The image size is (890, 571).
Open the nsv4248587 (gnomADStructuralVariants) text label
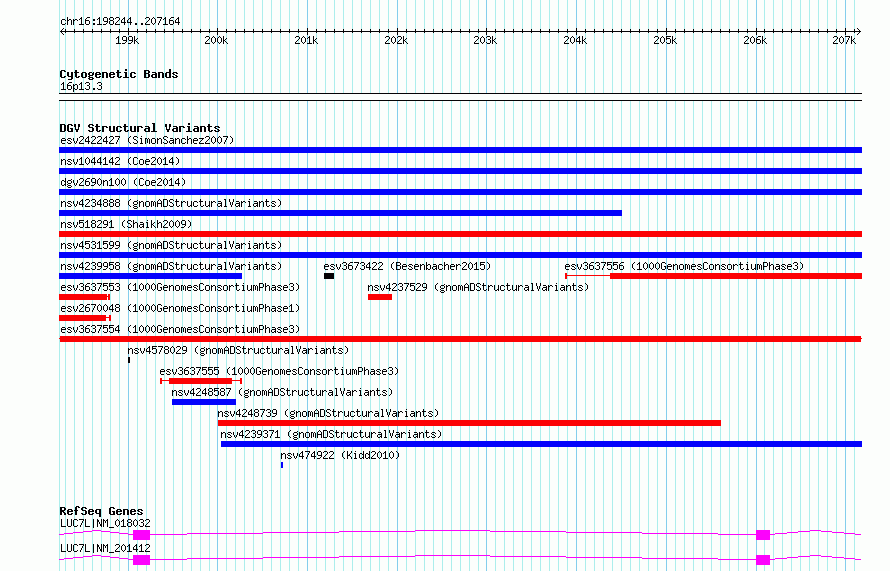pyautogui.click(x=282, y=392)
